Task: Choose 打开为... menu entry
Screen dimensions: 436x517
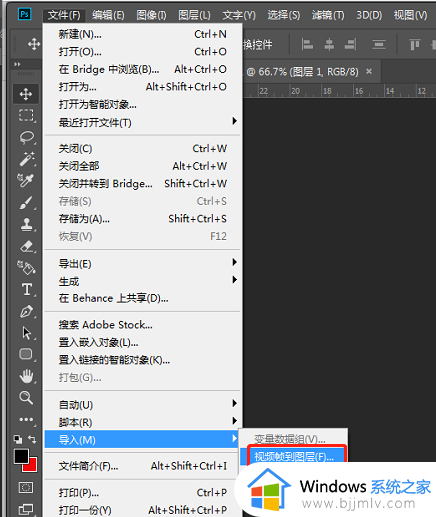Action: 143,87
